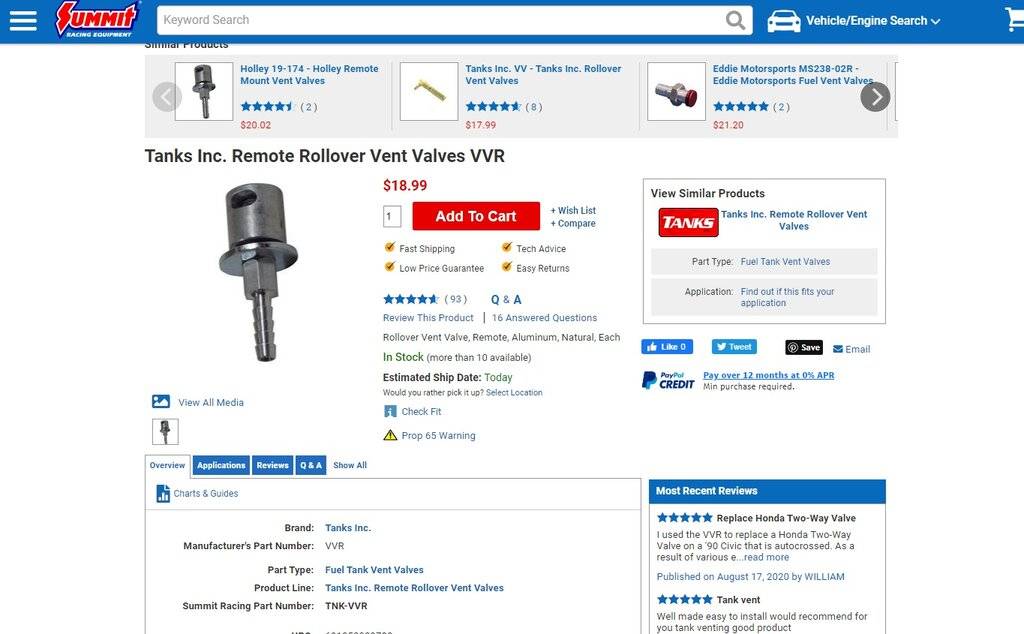Open the Reviews tab

272,465
